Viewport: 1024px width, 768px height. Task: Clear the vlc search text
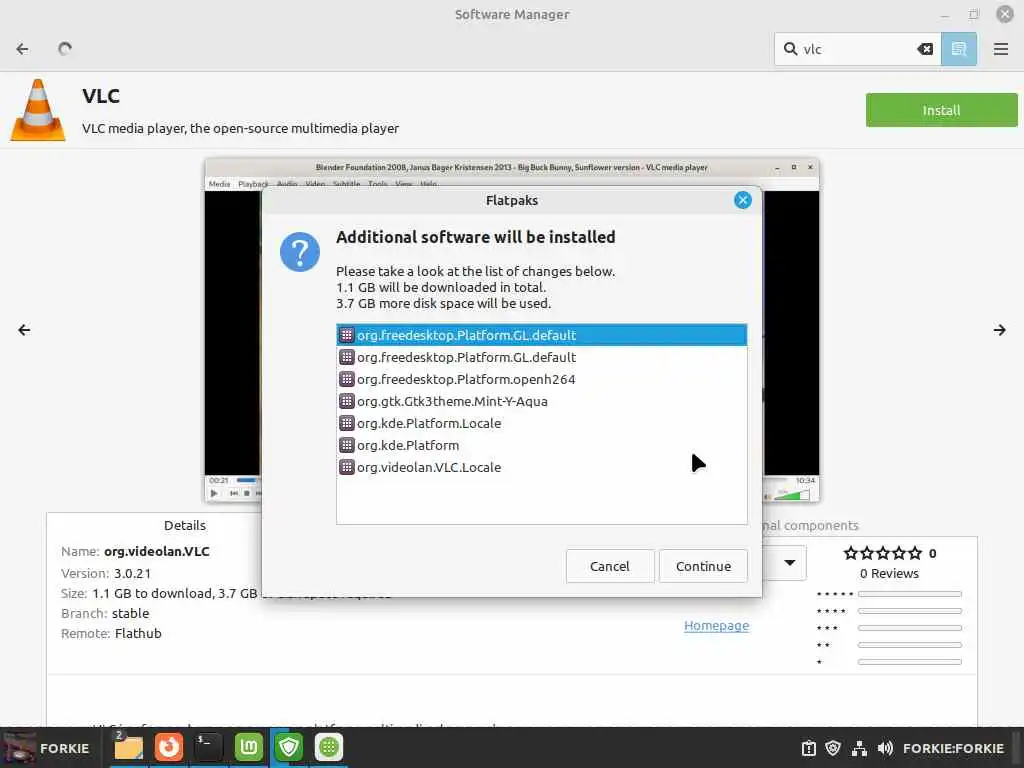pyautogui.click(x=925, y=49)
